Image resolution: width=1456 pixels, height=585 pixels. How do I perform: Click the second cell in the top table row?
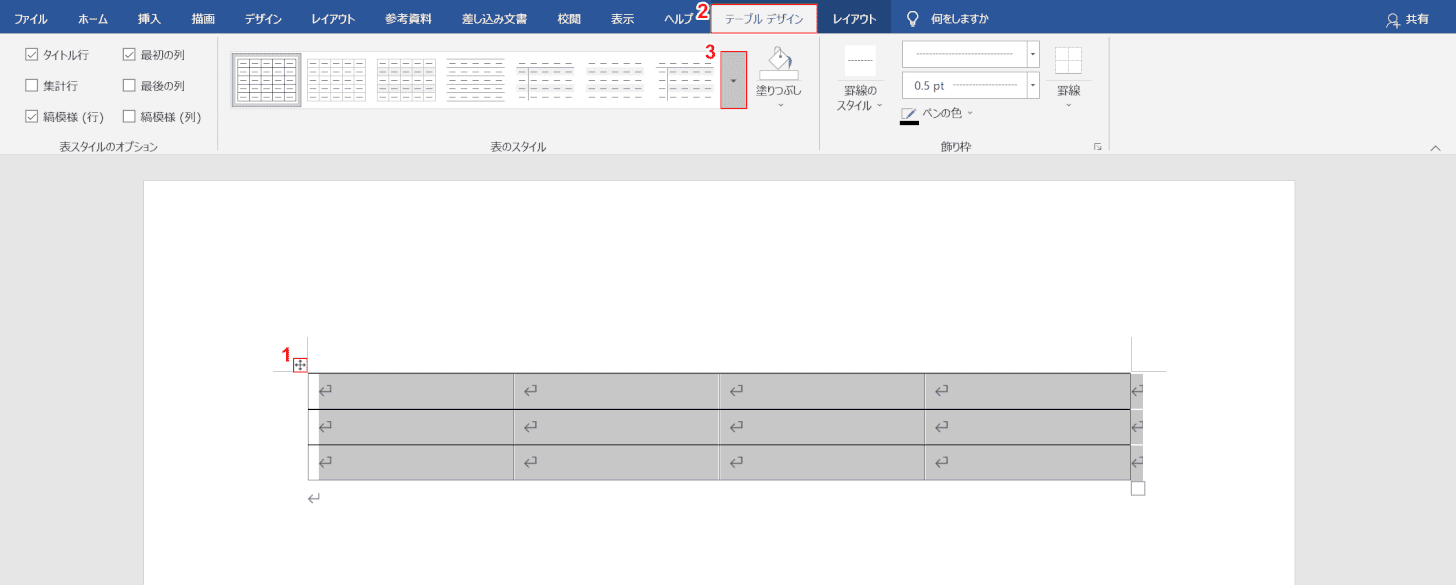point(616,391)
